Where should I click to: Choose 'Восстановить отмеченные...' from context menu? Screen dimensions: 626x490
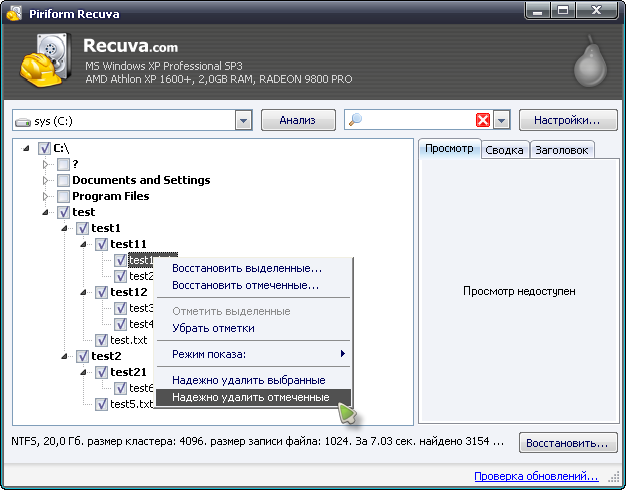[254, 286]
